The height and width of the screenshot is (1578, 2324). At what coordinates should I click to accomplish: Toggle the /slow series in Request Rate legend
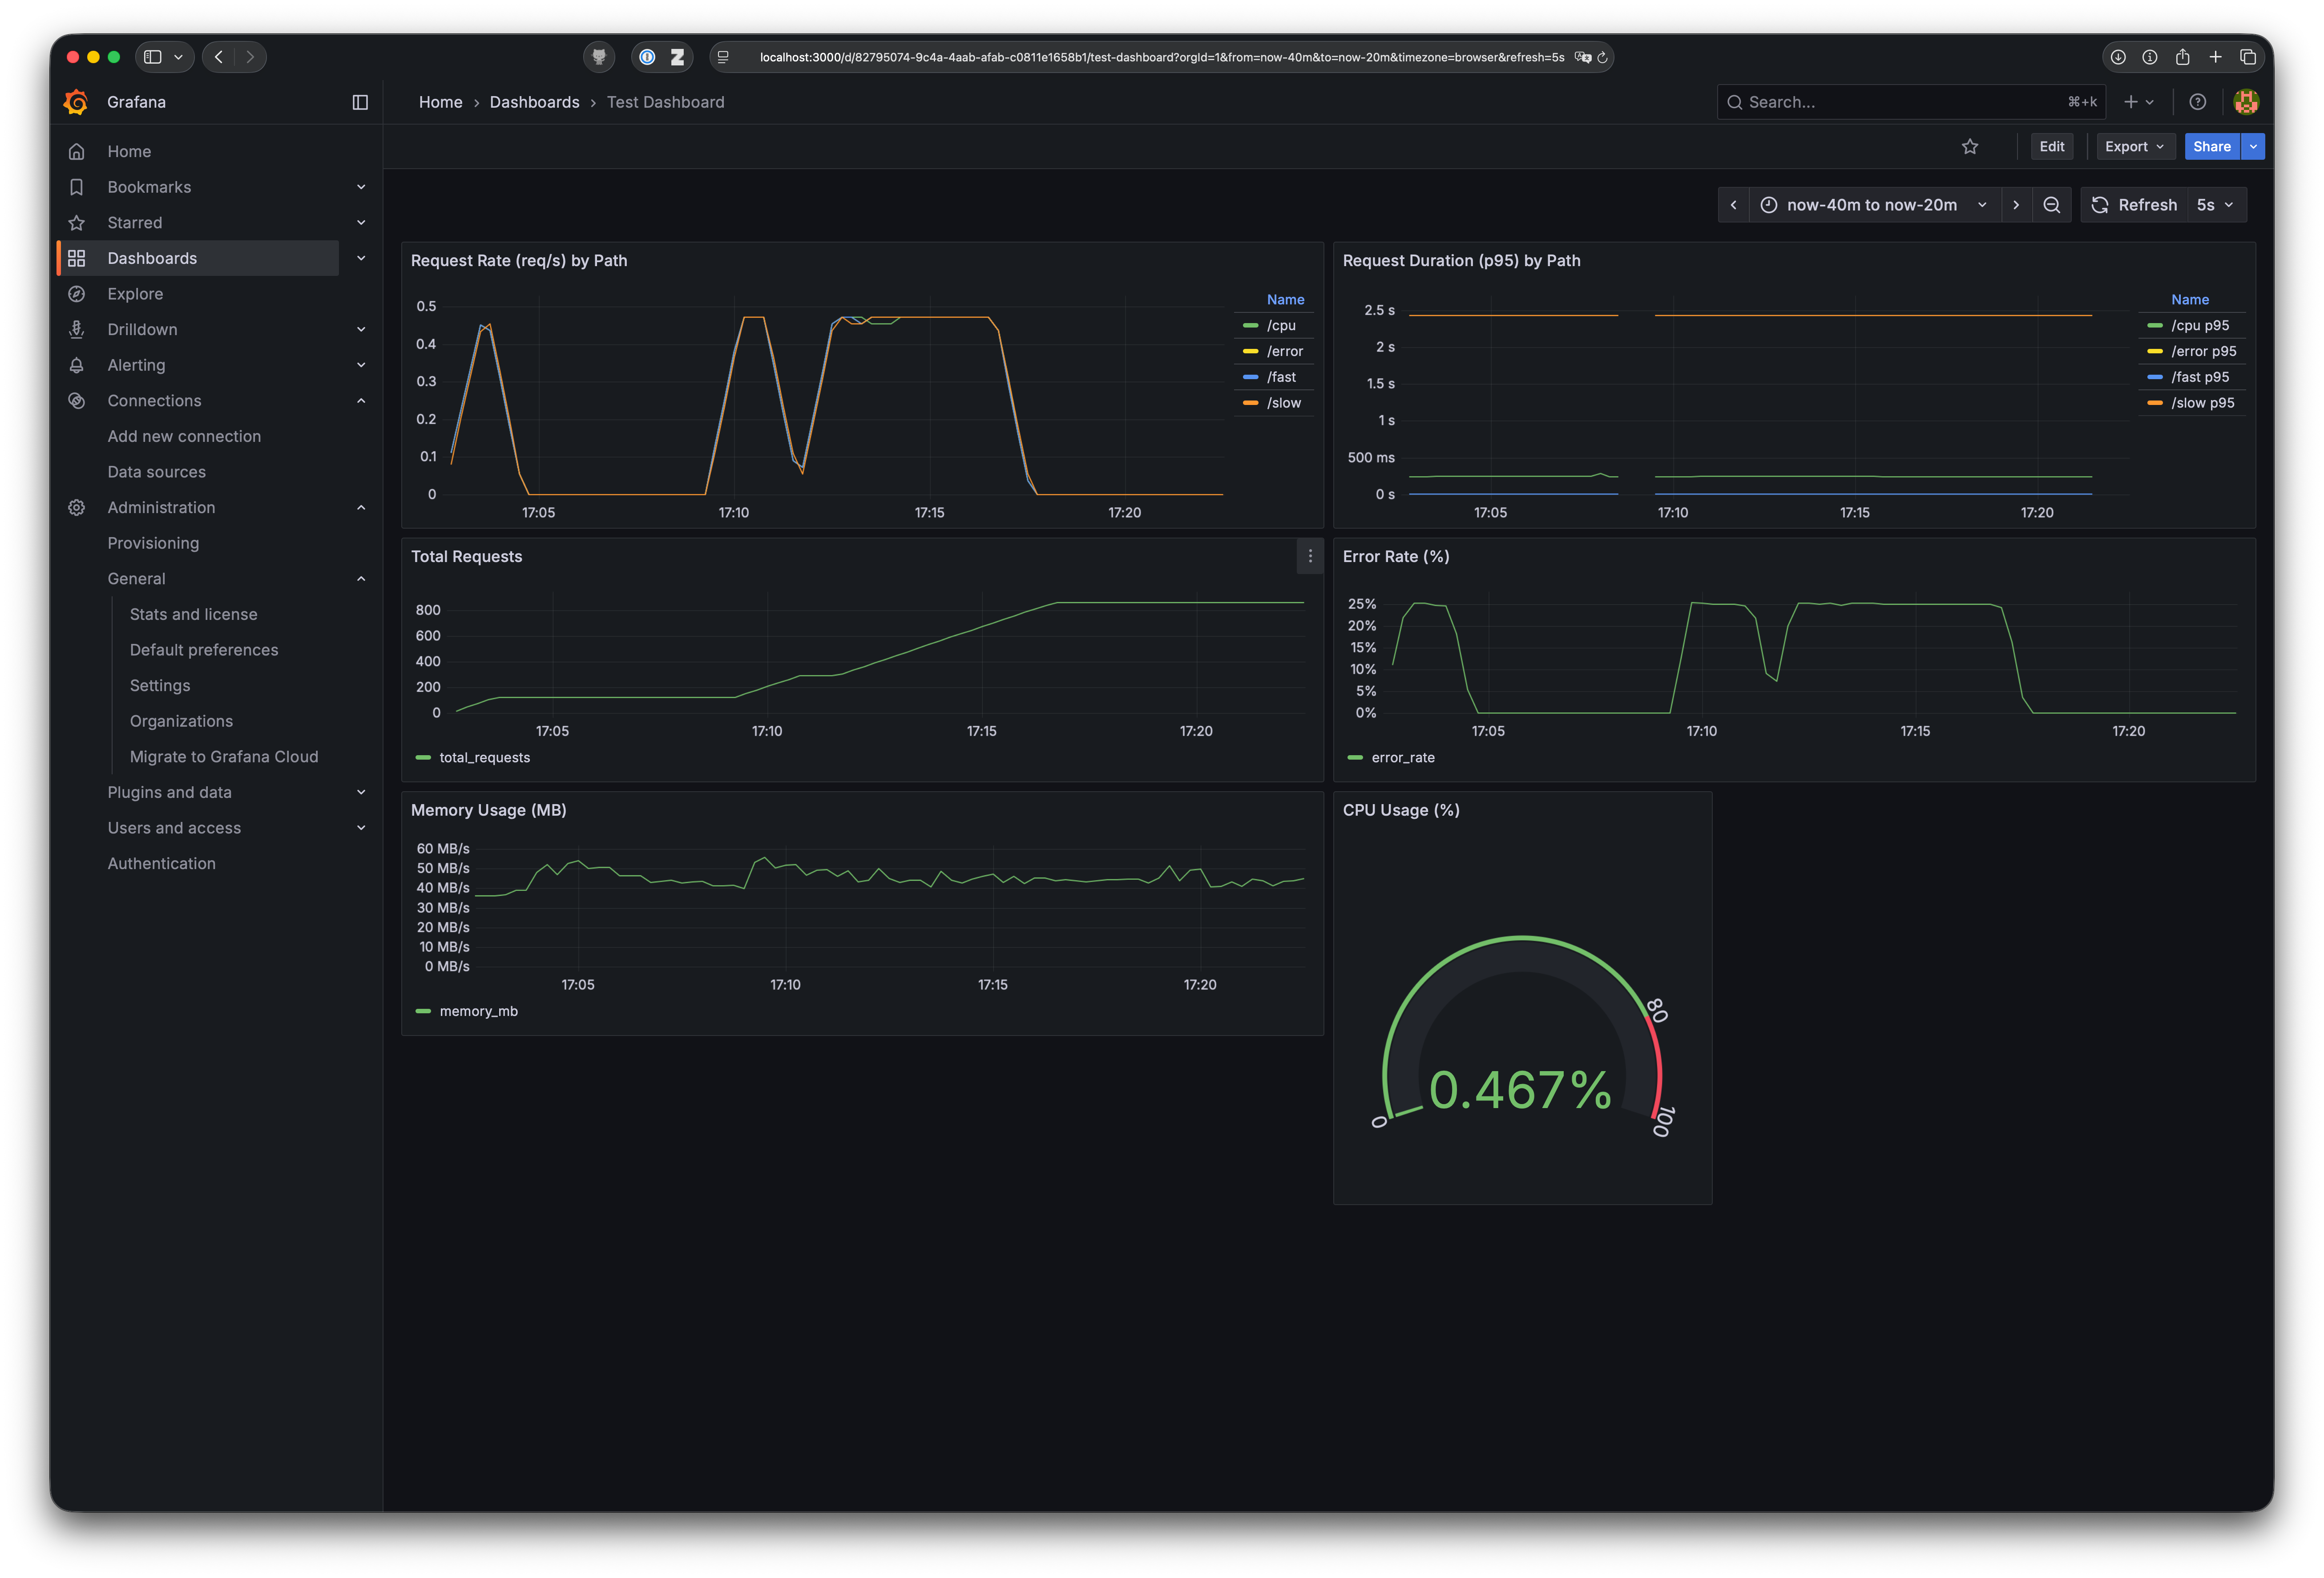click(1283, 403)
